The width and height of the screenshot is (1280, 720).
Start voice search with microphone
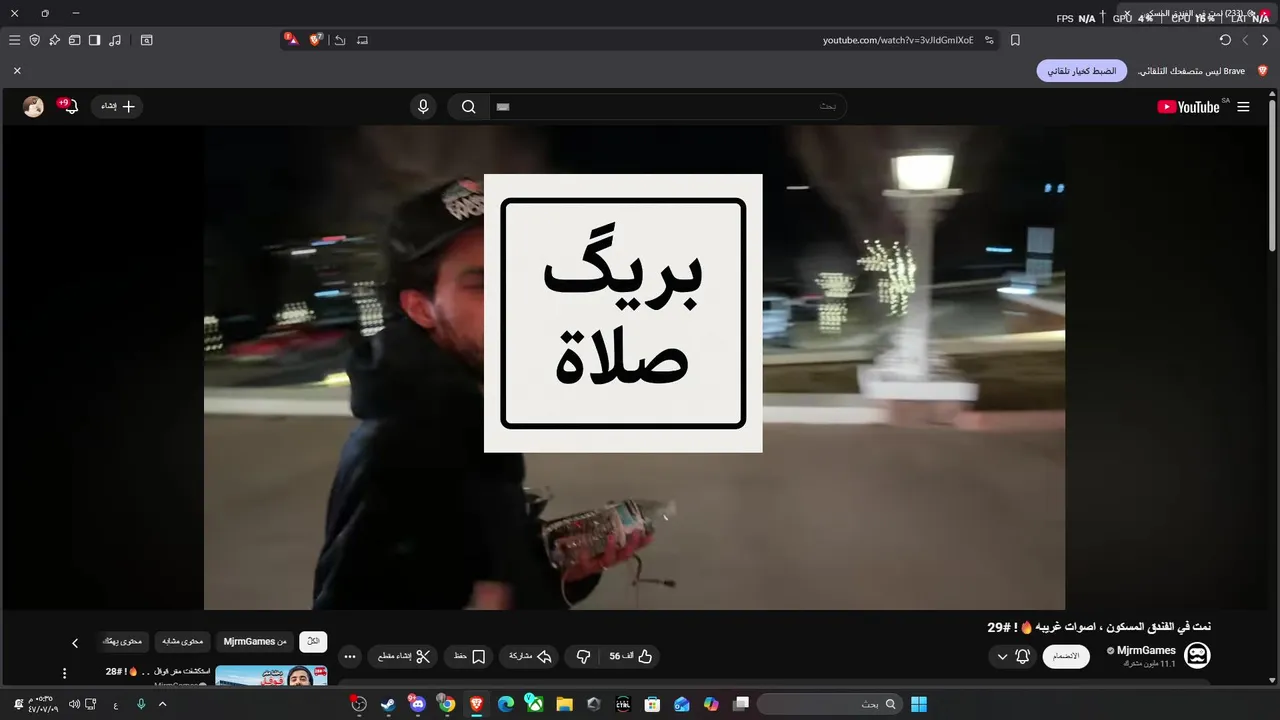[423, 106]
